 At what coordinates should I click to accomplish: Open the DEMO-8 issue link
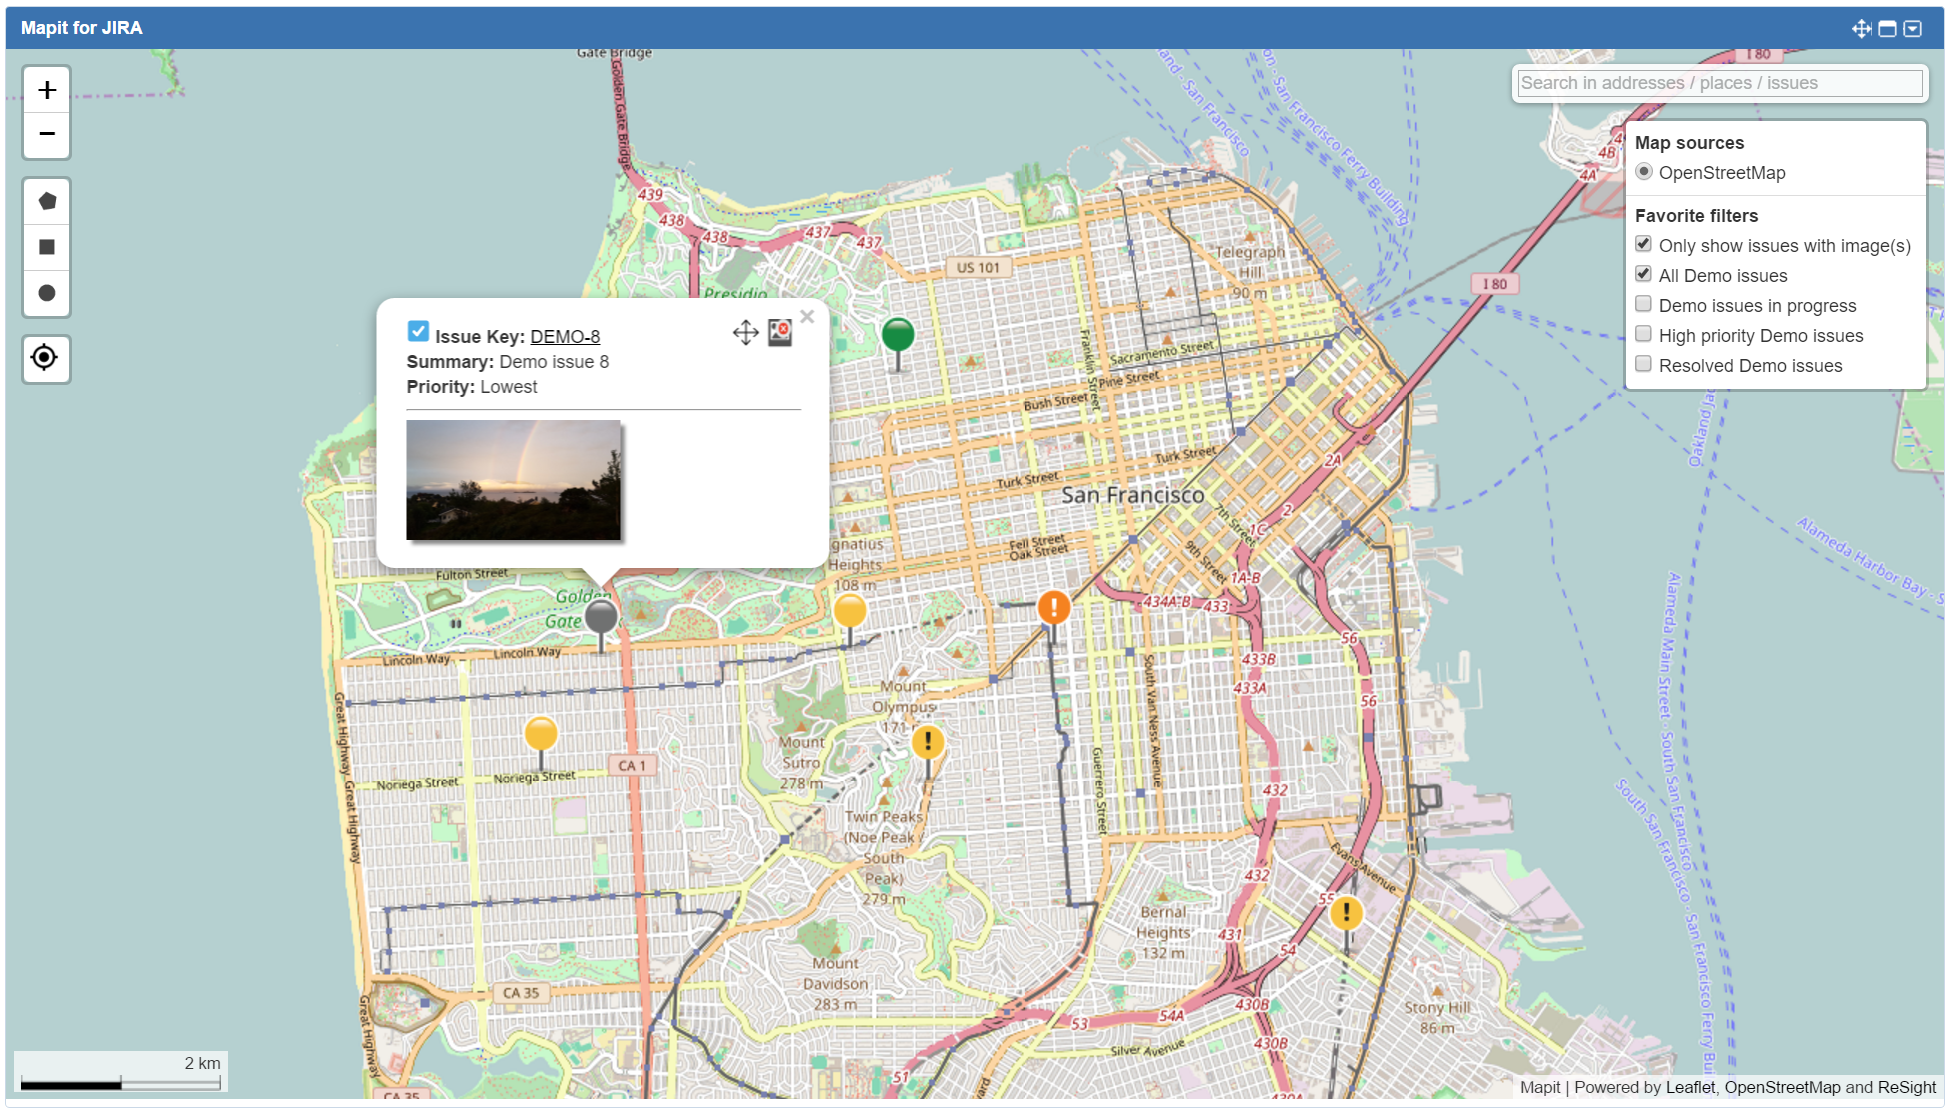565,337
